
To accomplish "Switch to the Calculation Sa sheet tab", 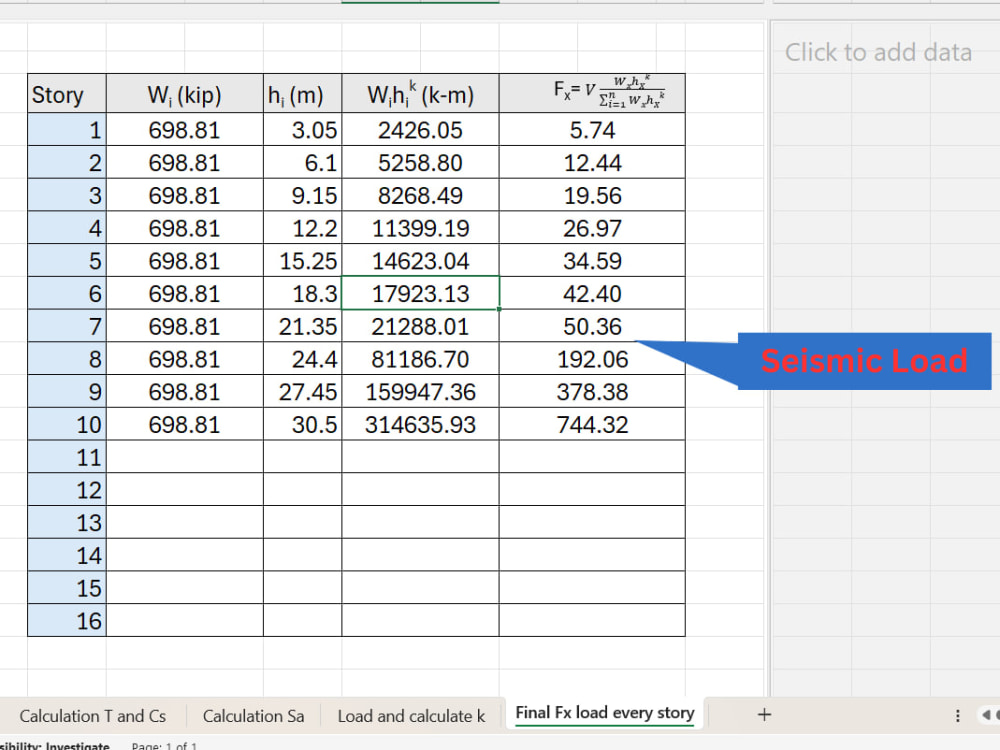I will [253, 716].
